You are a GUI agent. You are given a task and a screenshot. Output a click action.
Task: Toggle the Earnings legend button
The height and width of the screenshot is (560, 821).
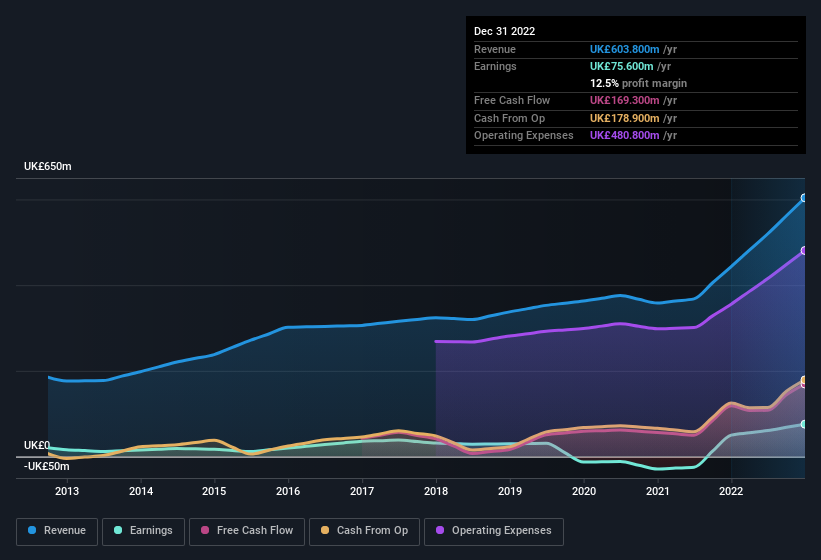tap(143, 531)
